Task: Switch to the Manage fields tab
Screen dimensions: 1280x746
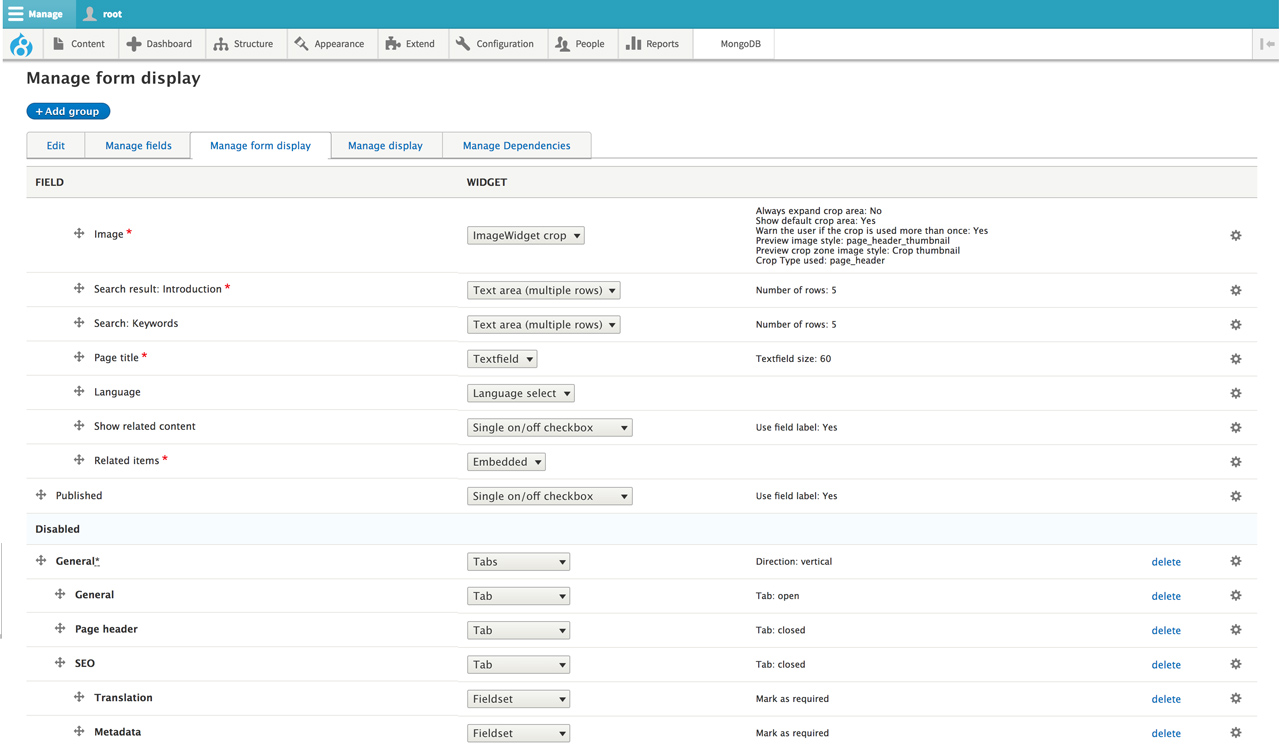Action: click(x=138, y=146)
